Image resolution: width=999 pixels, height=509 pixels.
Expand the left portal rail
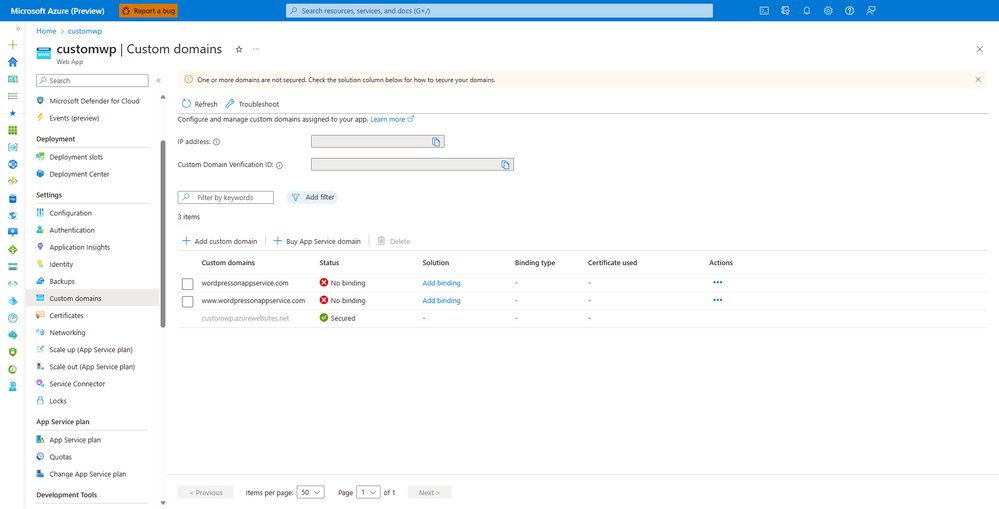pyautogui.click(x=18, y=29)
